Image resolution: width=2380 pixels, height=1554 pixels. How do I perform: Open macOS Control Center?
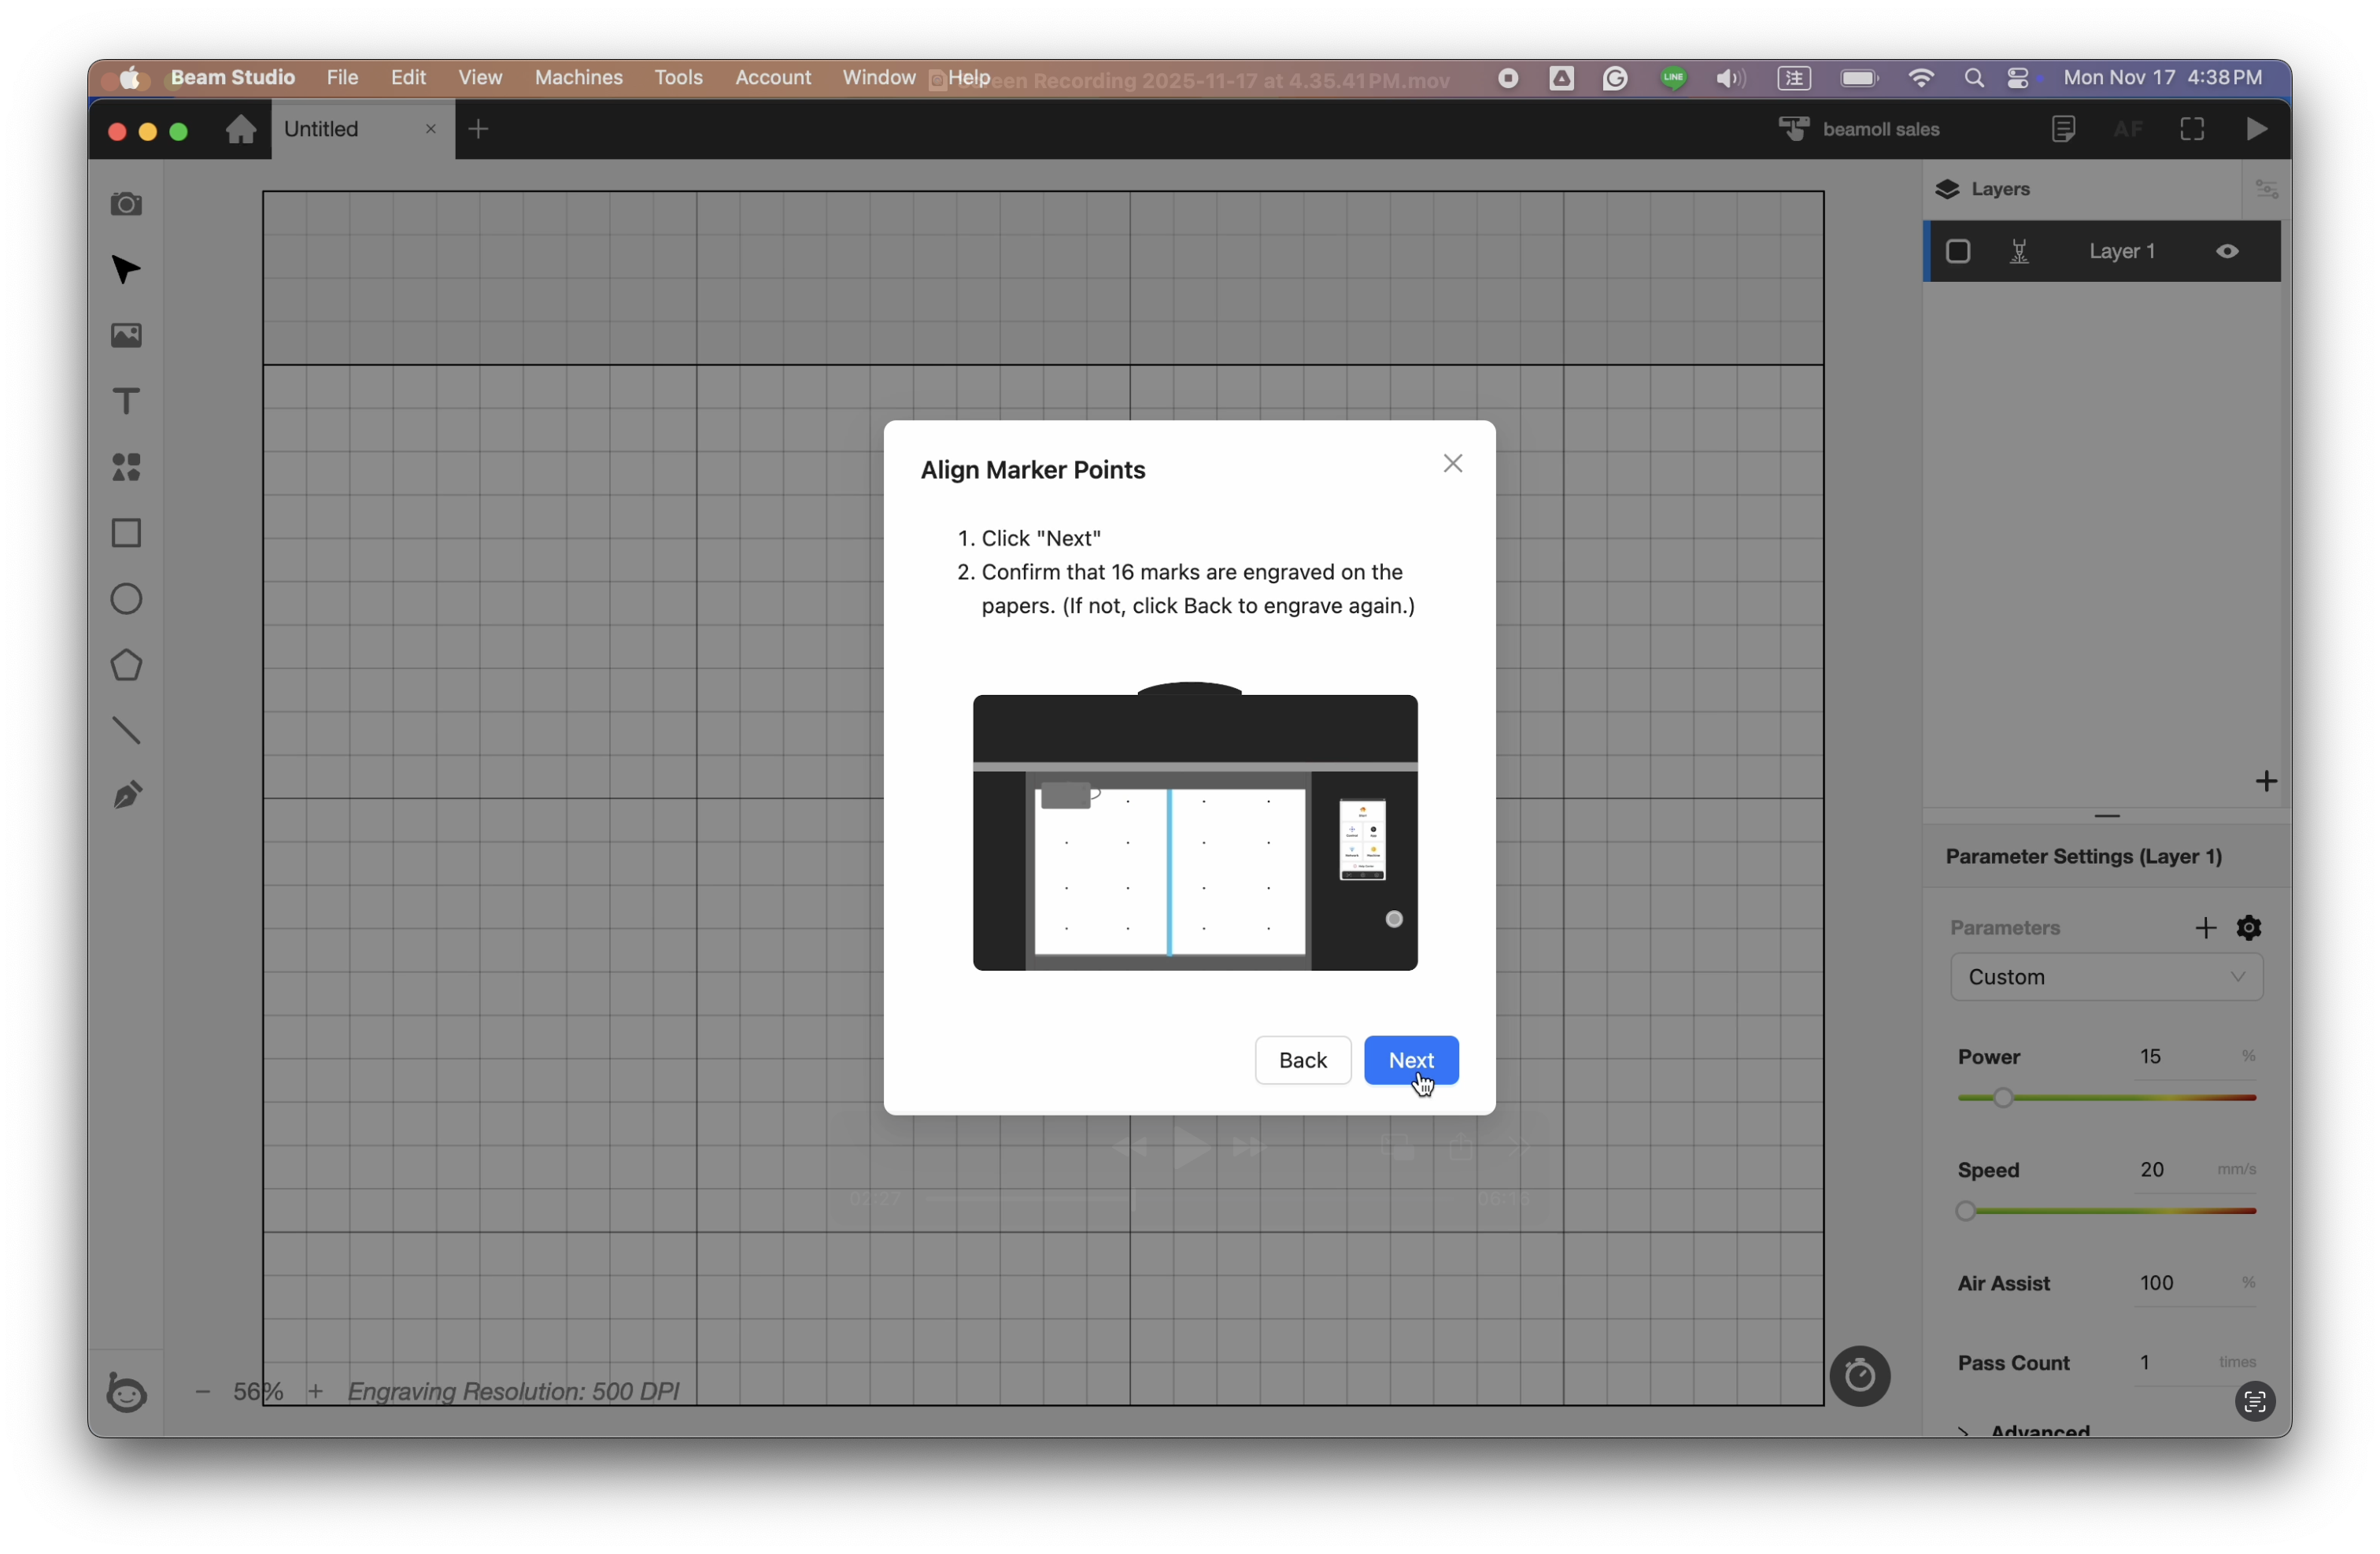[2018, 78]
